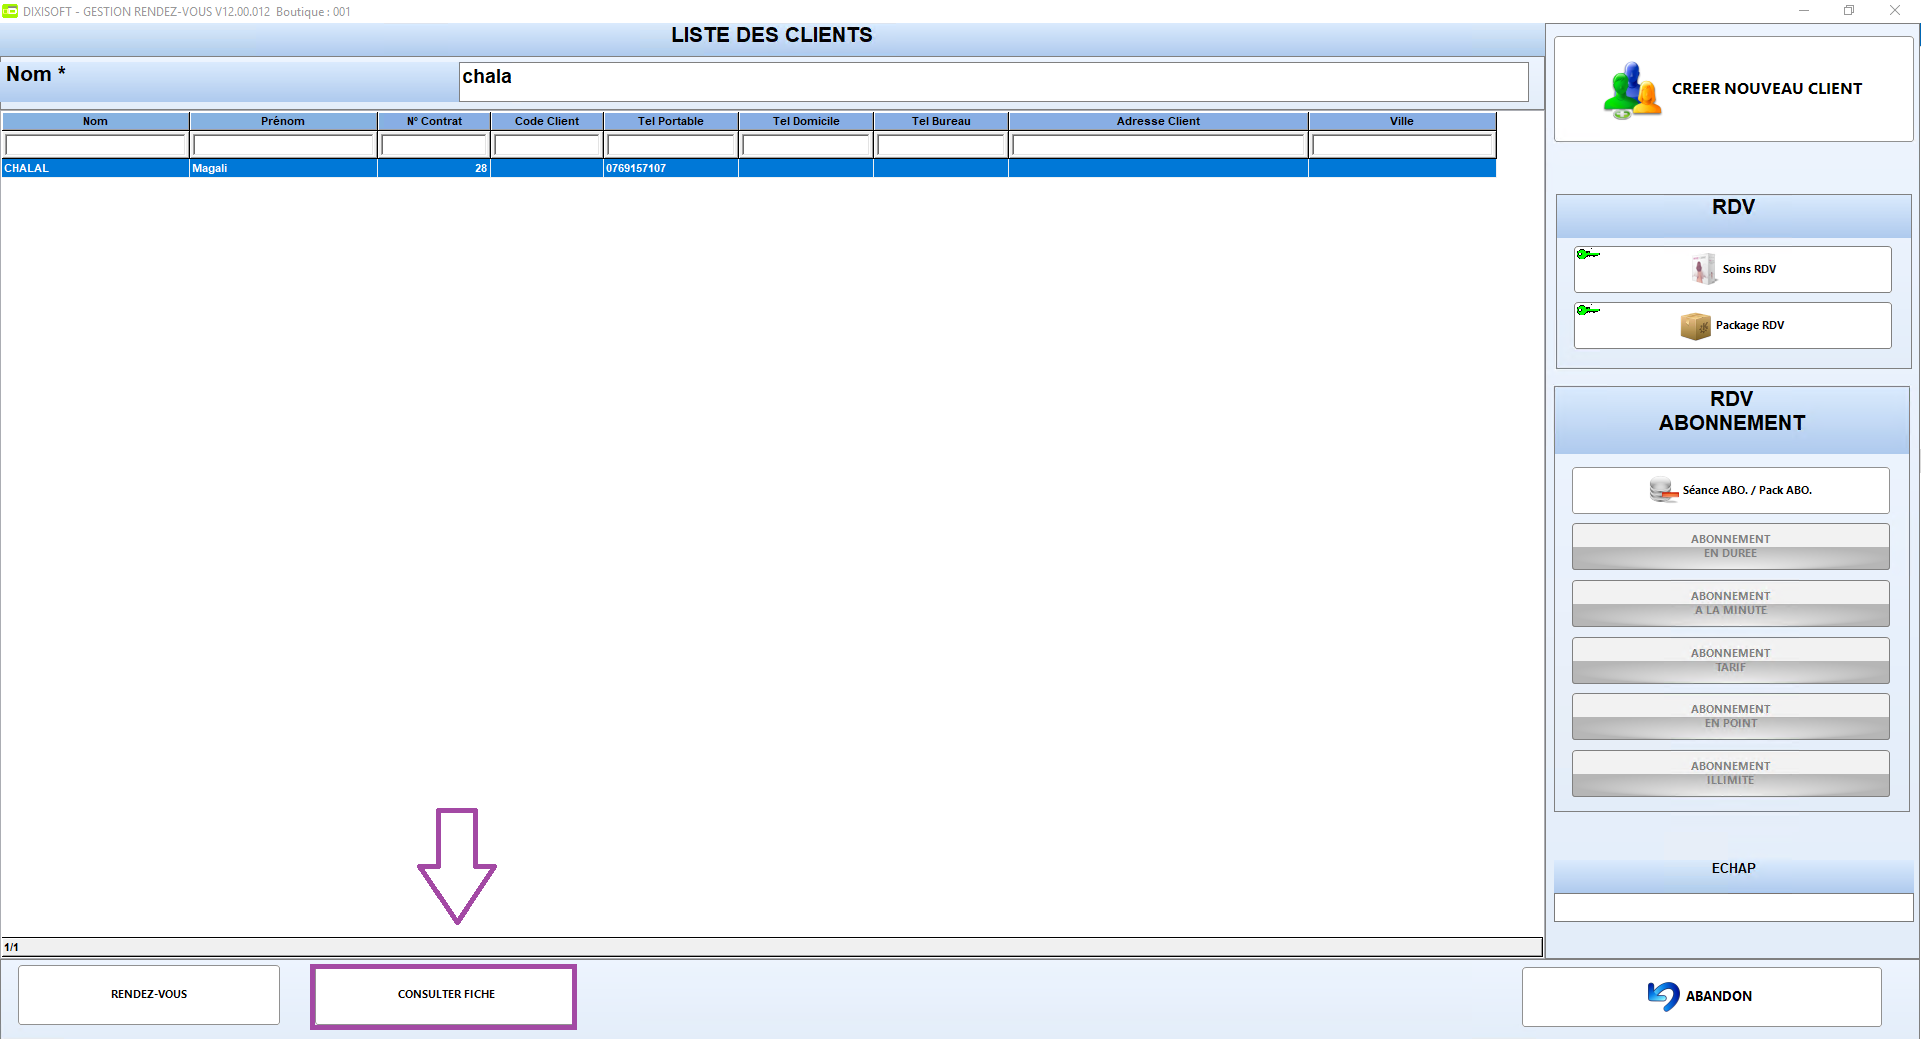Image resolution: width=1921 pixels, height=1039 pixels.
Task: Click the Rendez-Vous button
Action: coord(149,995)
